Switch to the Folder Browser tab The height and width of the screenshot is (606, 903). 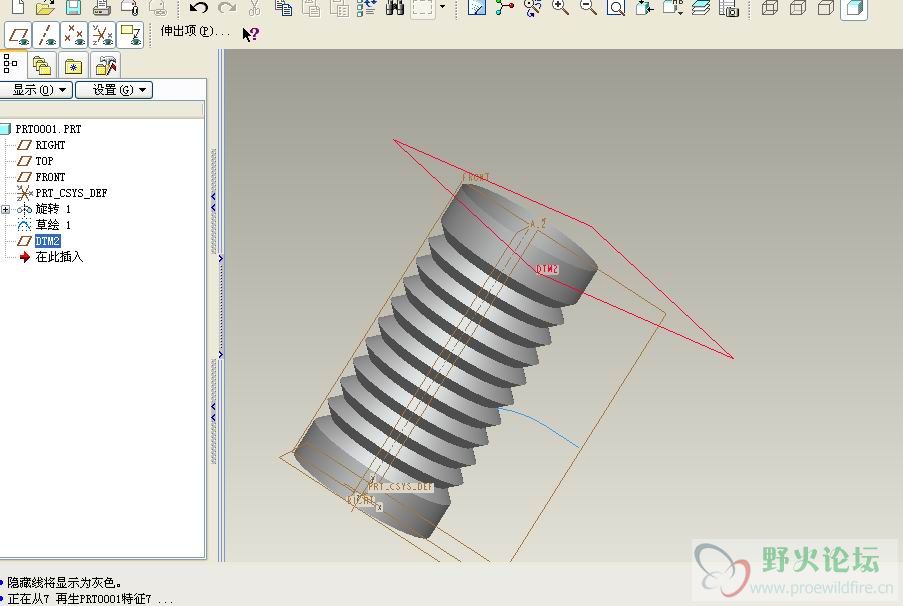point(41,65)
